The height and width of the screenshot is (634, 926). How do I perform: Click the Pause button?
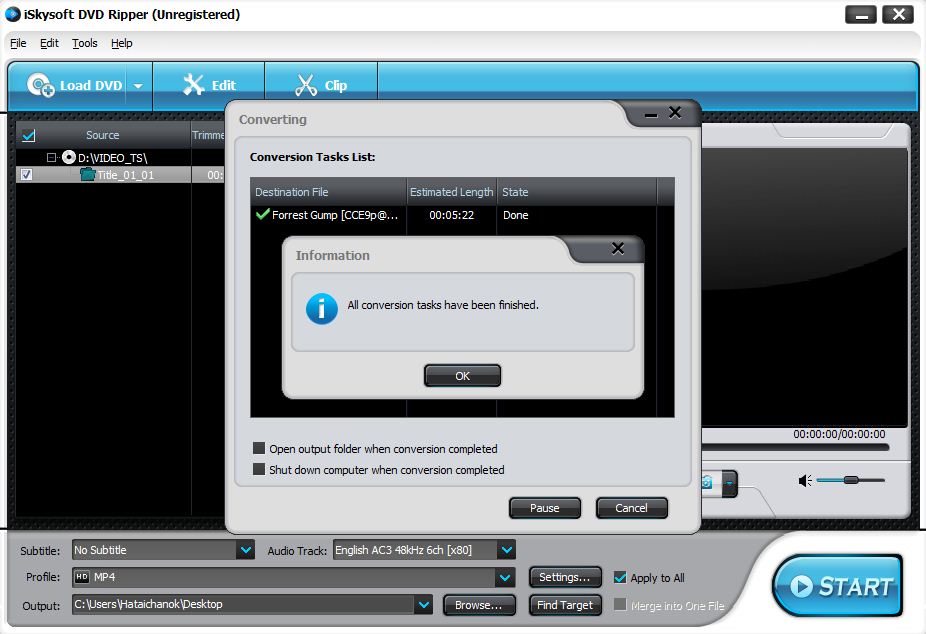coord(544,508)
